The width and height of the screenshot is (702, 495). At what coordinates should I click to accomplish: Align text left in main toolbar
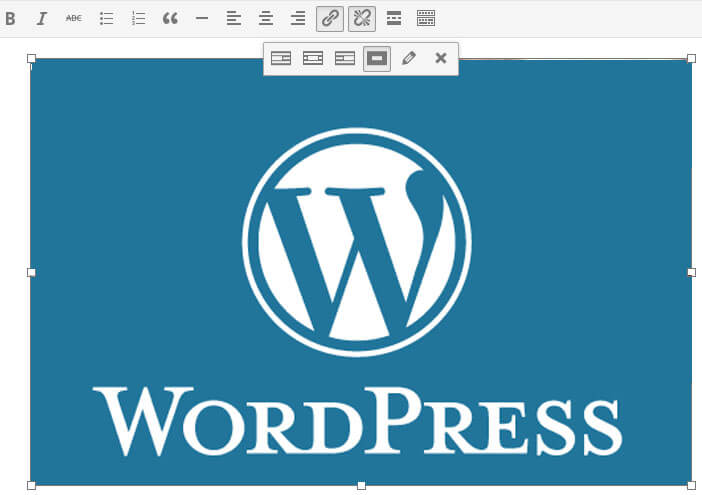[x=234, y=18]
